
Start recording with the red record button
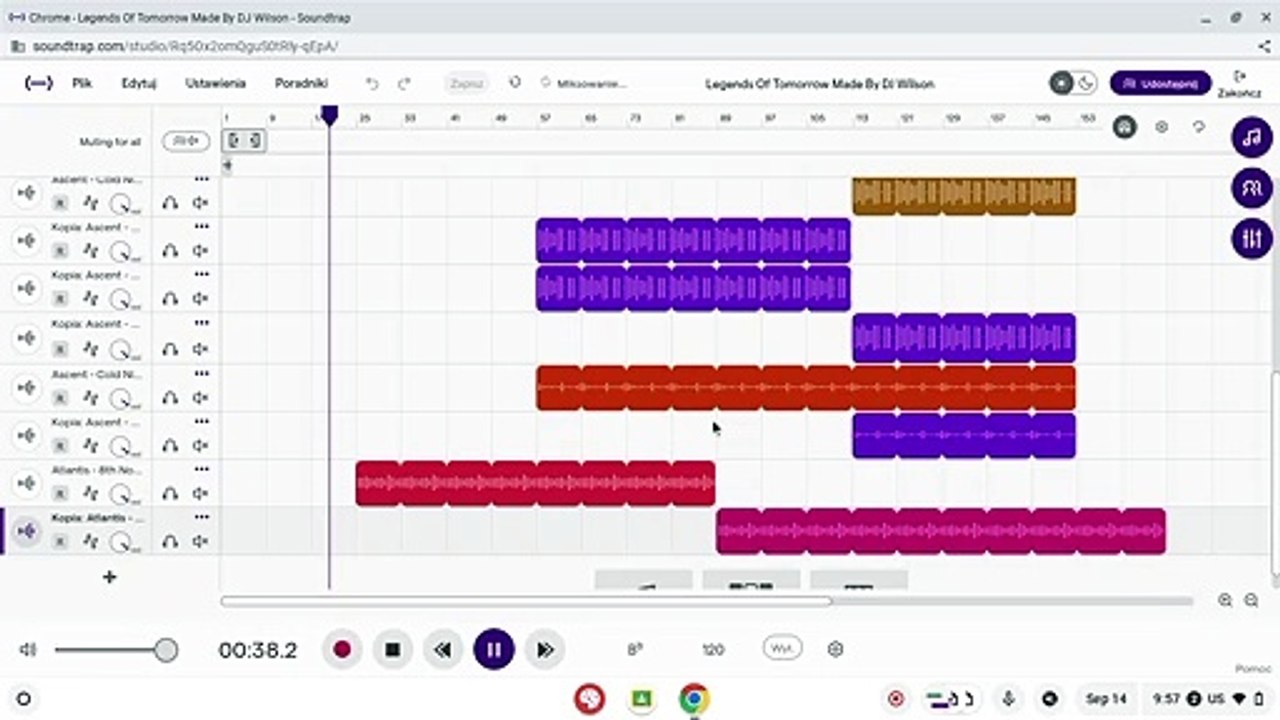pos(342,650)
